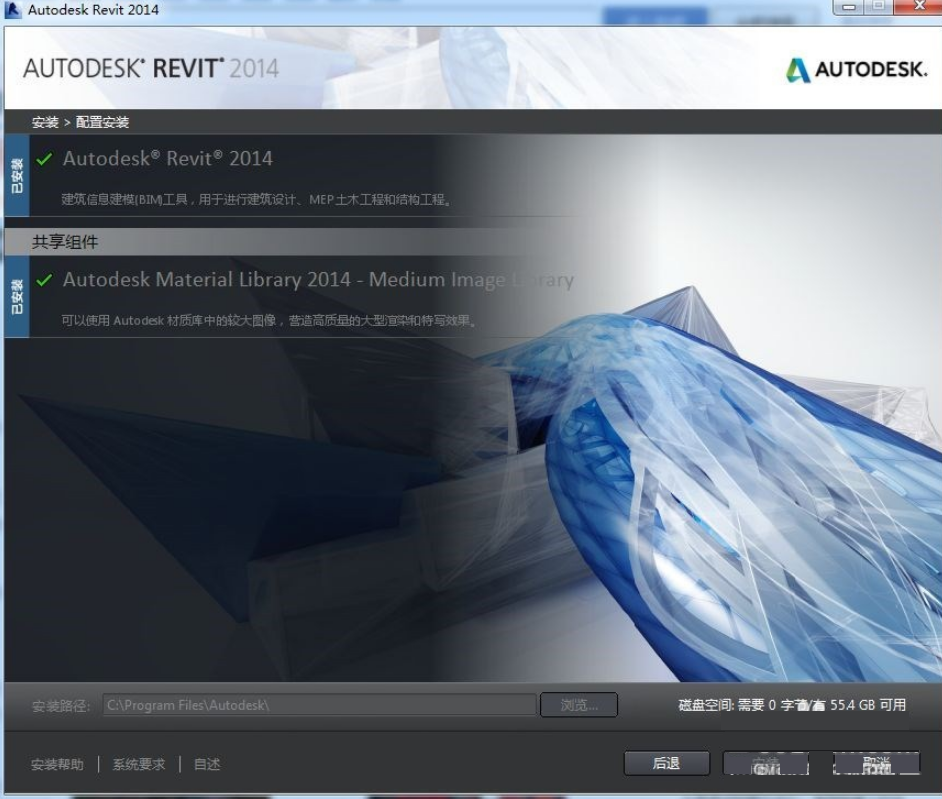Click the Revit app icon in title bar
This screenshot has height=799, width=942.
coord(12,10)
